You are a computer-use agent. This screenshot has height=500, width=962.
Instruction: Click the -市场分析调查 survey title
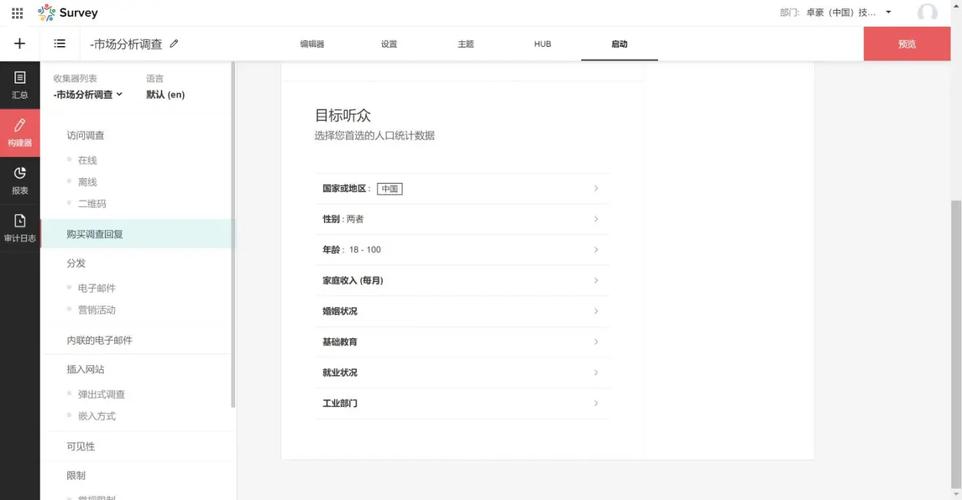126,44
